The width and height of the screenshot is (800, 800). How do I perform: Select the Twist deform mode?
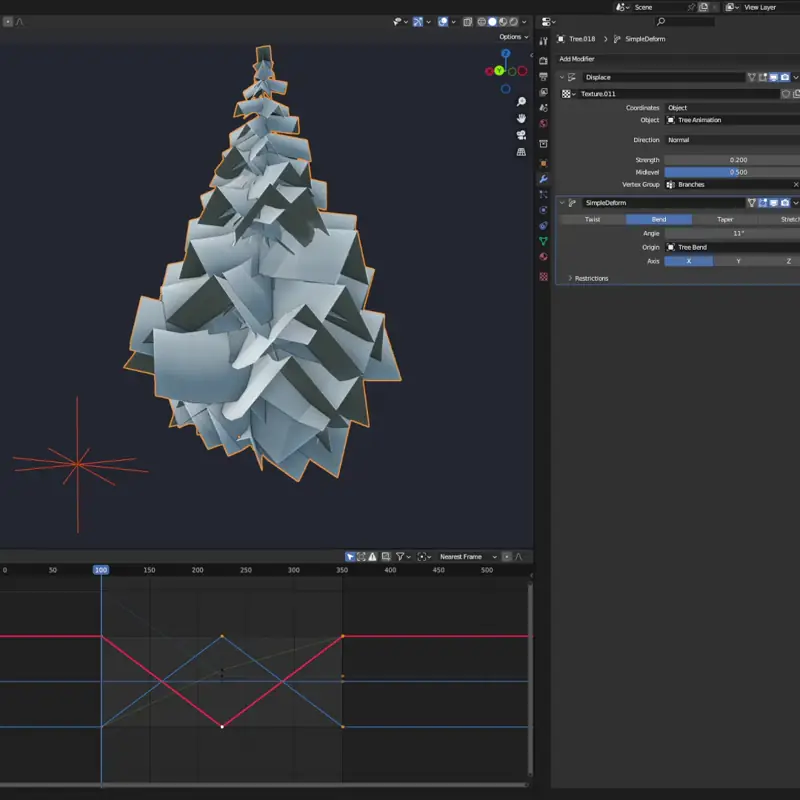click(592, 219)
